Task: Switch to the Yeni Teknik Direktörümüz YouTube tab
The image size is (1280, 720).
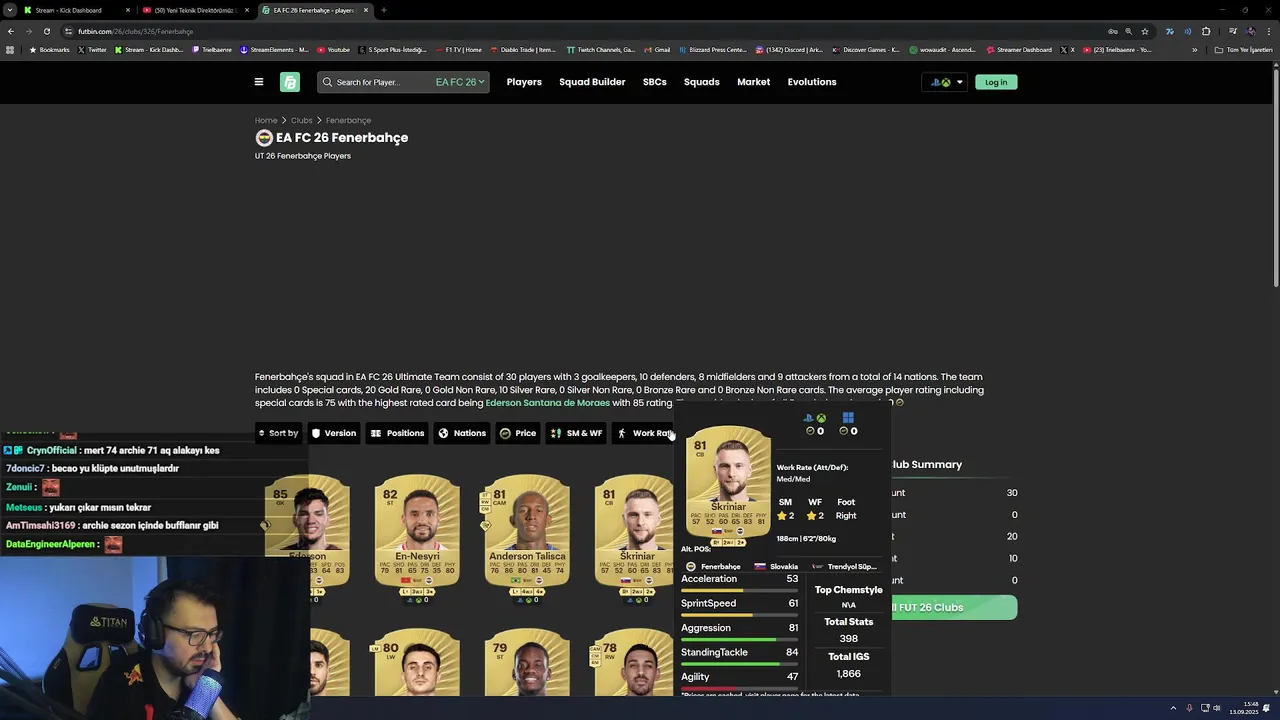Action: (x=194, y=10)
